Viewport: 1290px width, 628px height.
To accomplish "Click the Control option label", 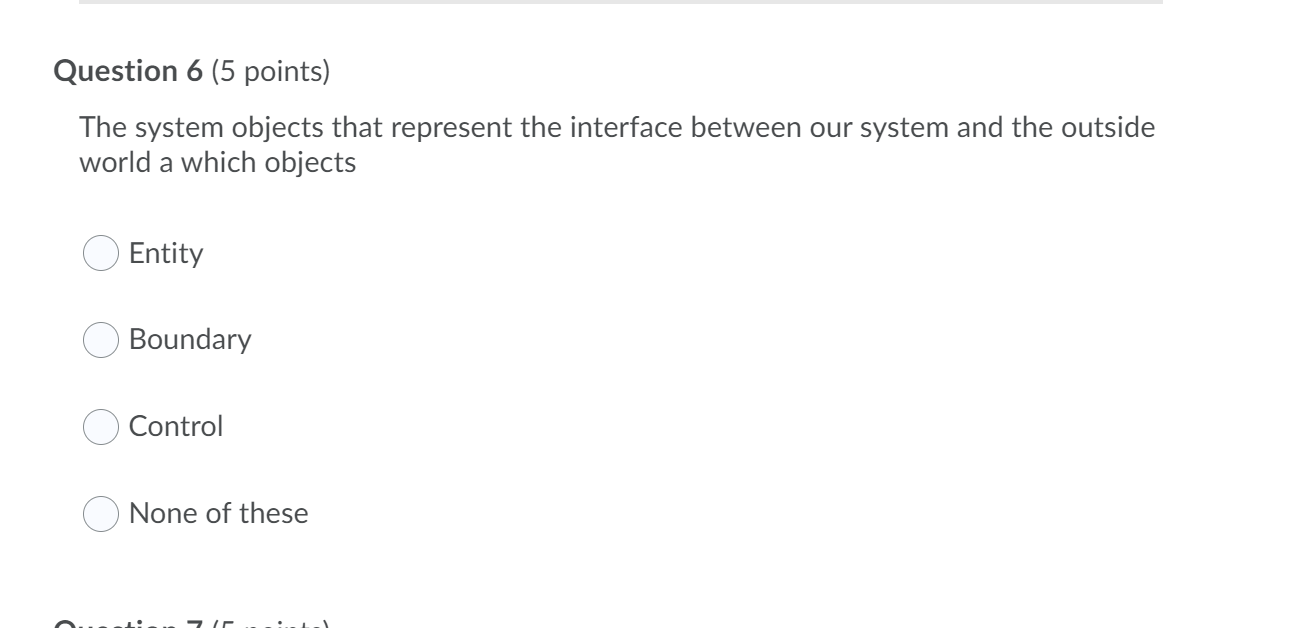I will tap(175, 427).
